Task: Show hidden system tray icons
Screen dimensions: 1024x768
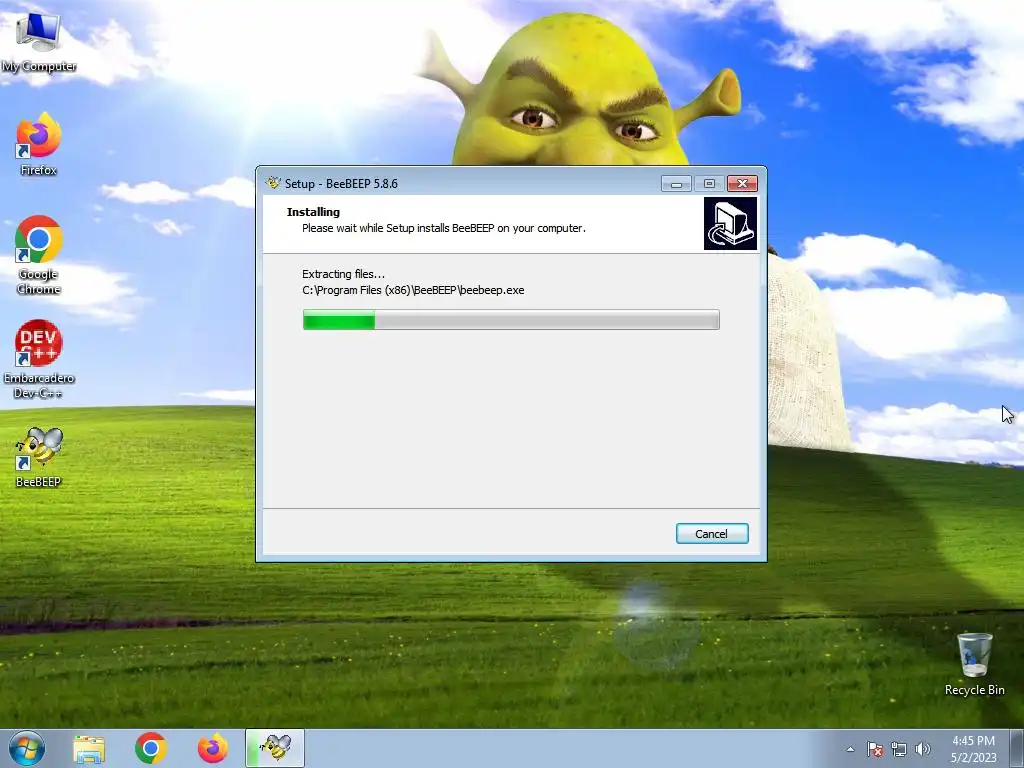Action: pos(850,749)
